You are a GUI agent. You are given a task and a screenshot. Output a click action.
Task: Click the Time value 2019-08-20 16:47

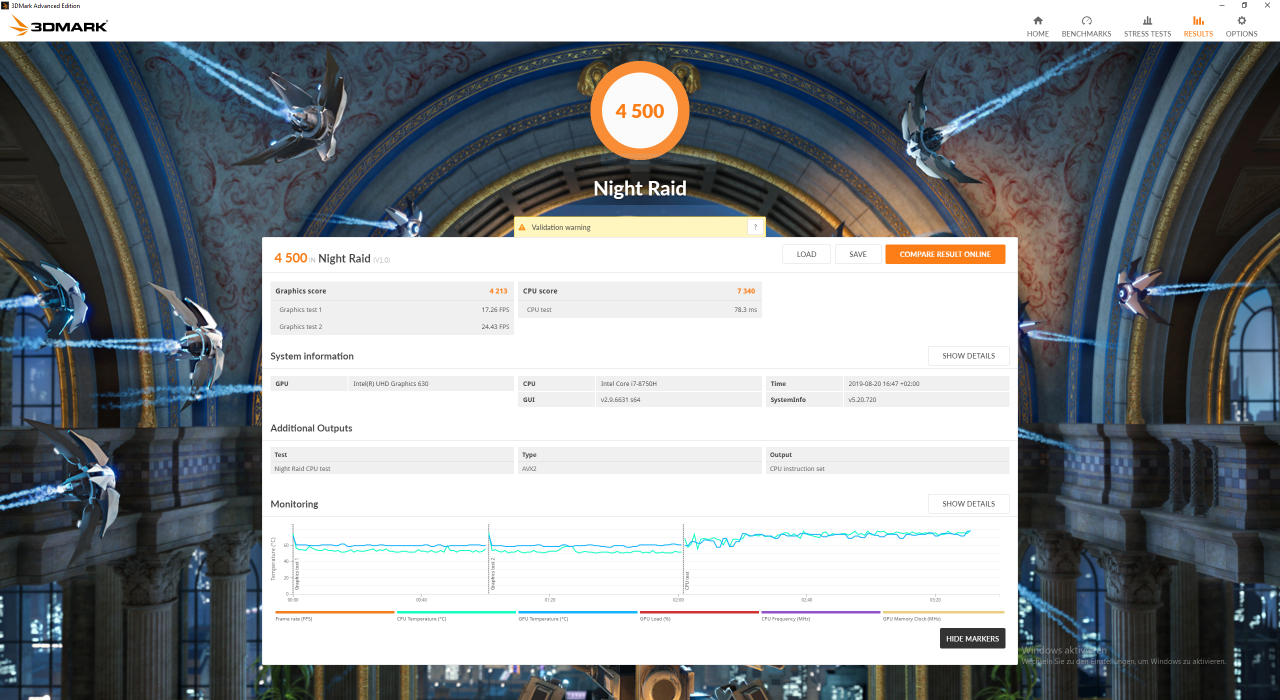pyautogui.click(x=883, y=383)
